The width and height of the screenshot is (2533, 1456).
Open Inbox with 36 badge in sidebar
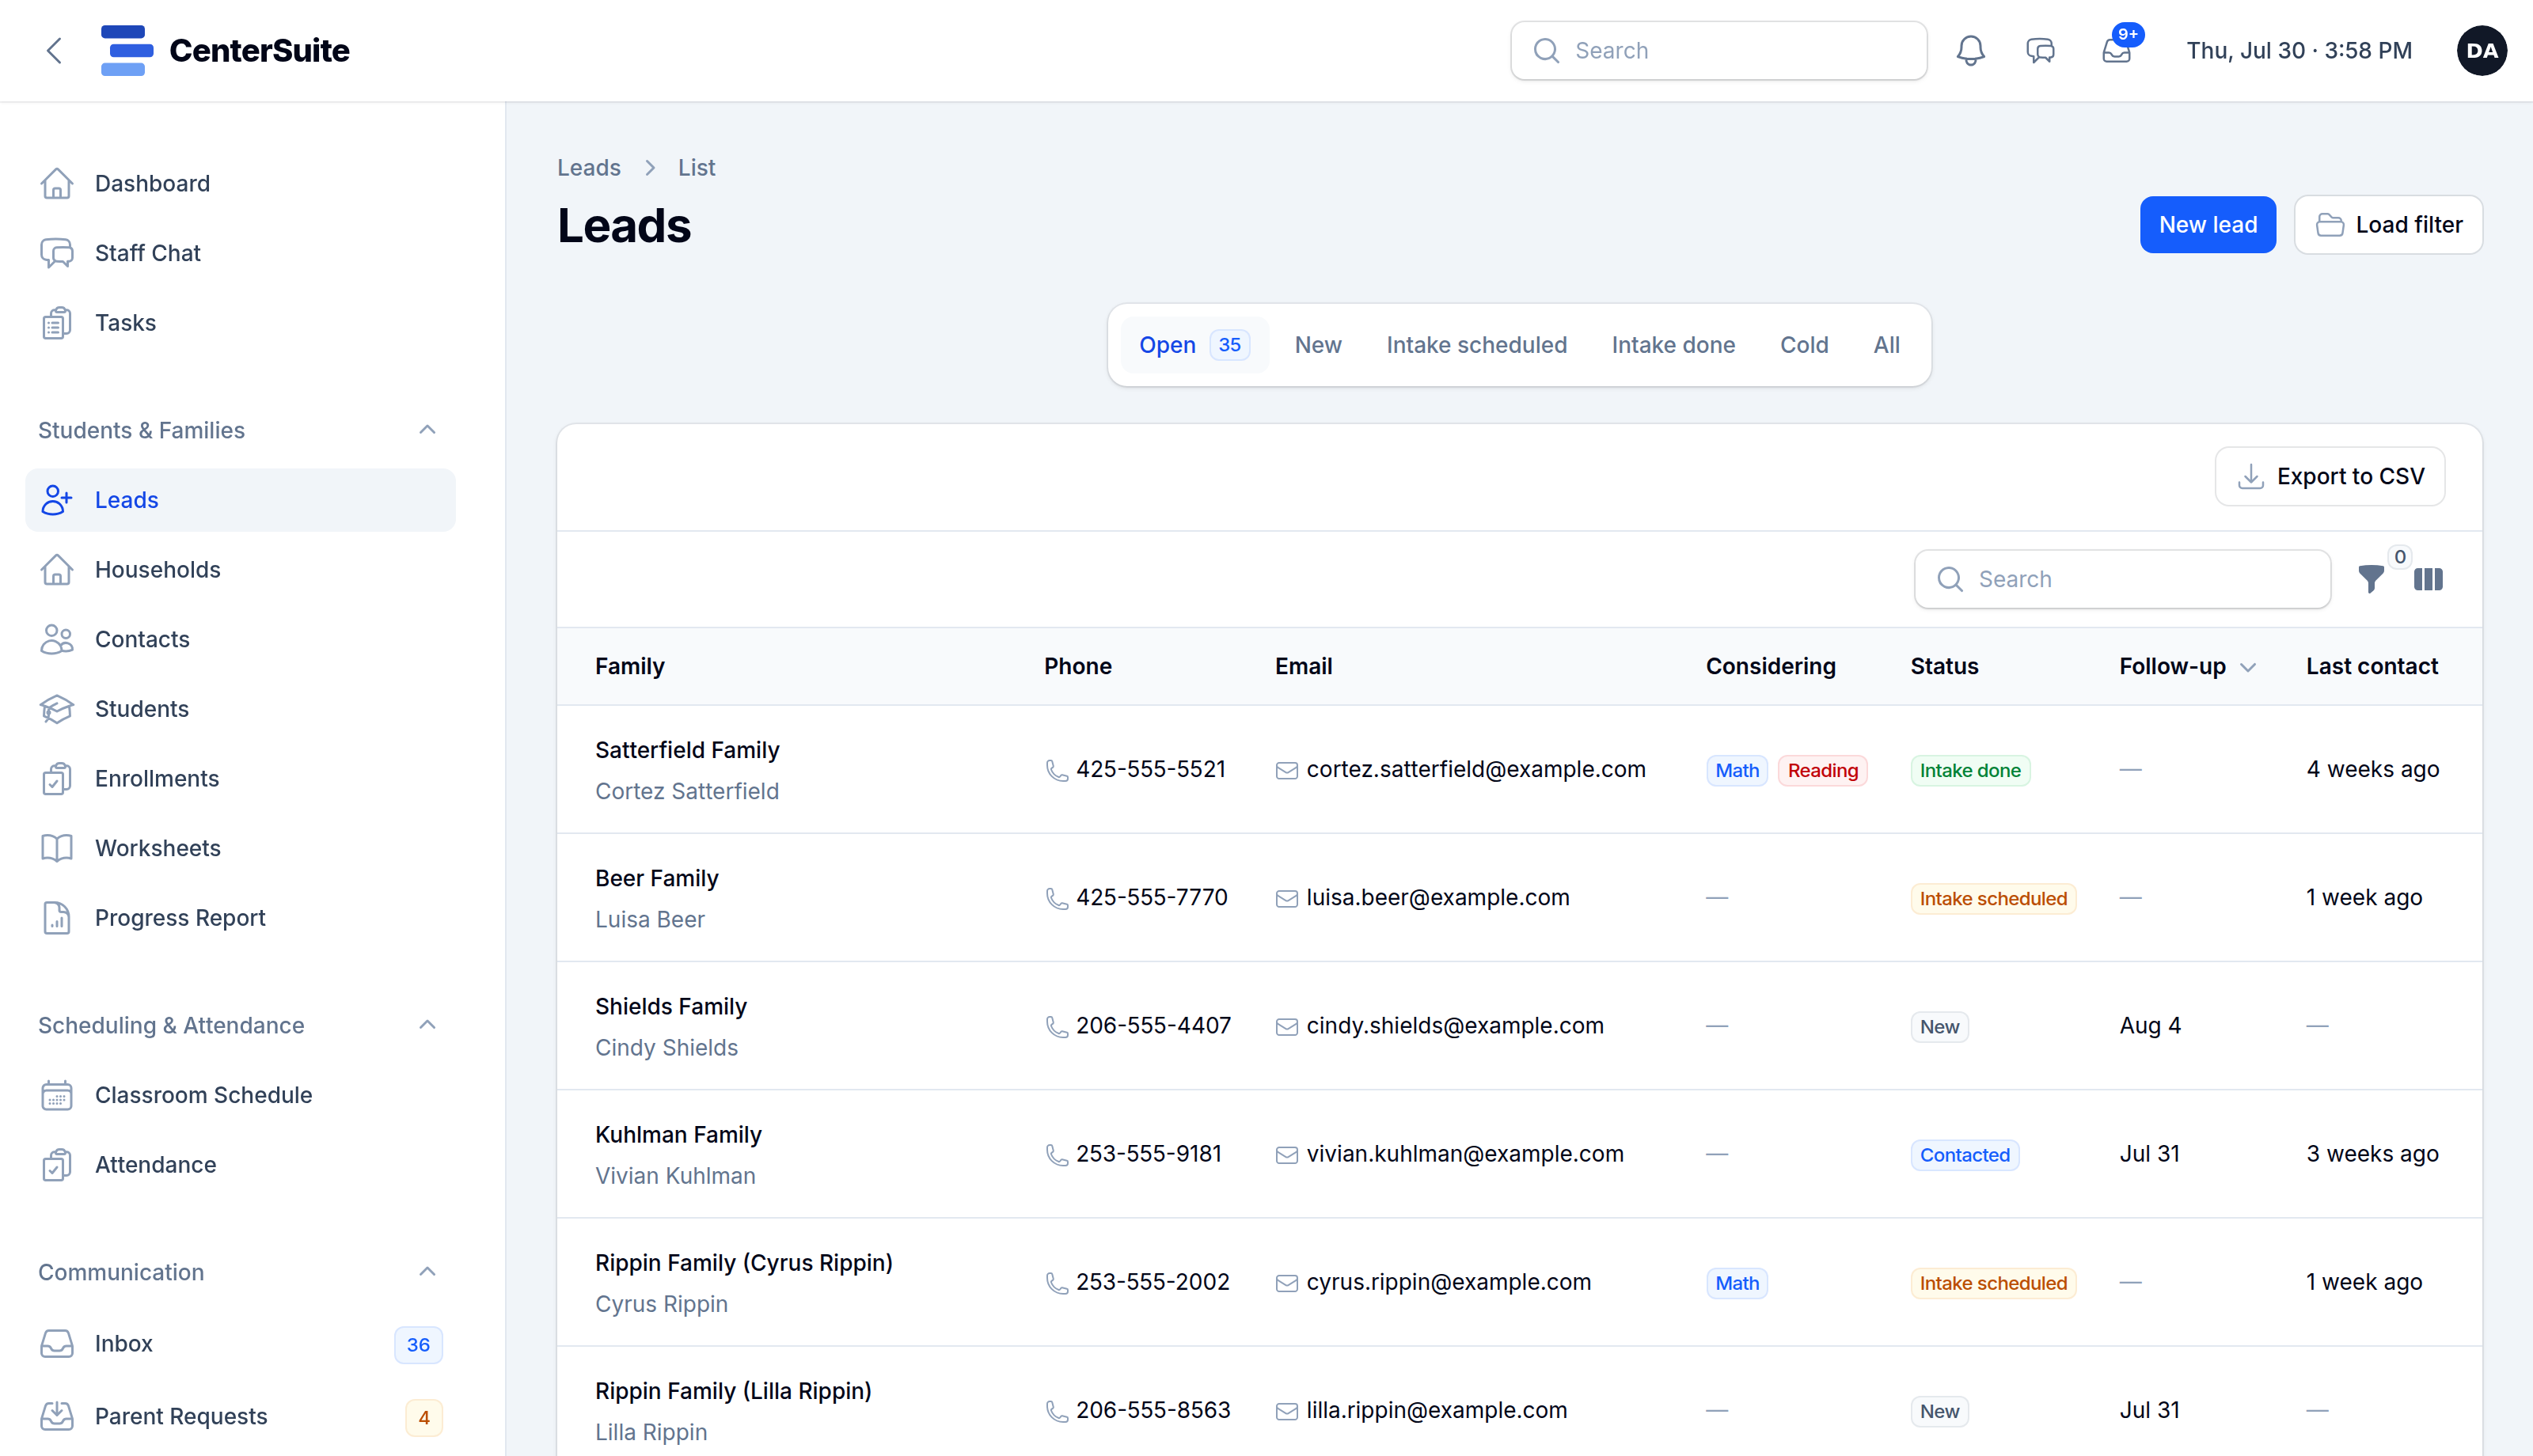tap(240, 1344)
